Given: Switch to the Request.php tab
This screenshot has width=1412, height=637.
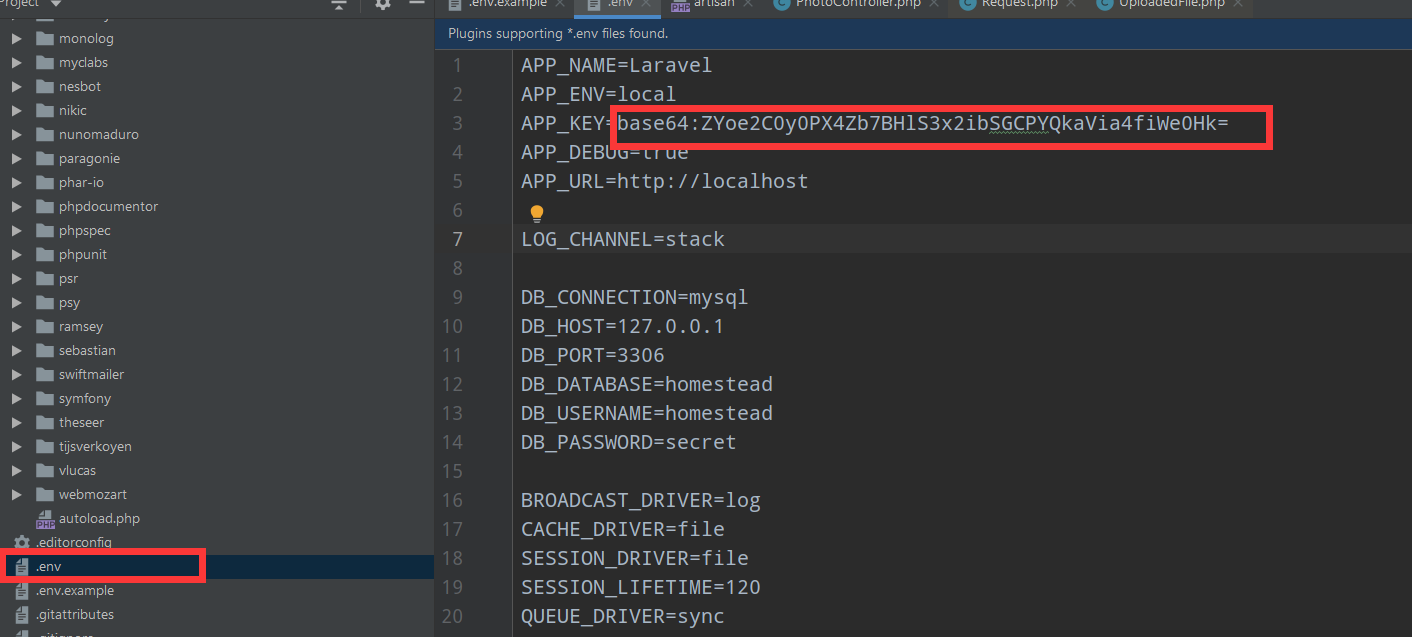Looking at the screenshot, I should pos(1020,4).
